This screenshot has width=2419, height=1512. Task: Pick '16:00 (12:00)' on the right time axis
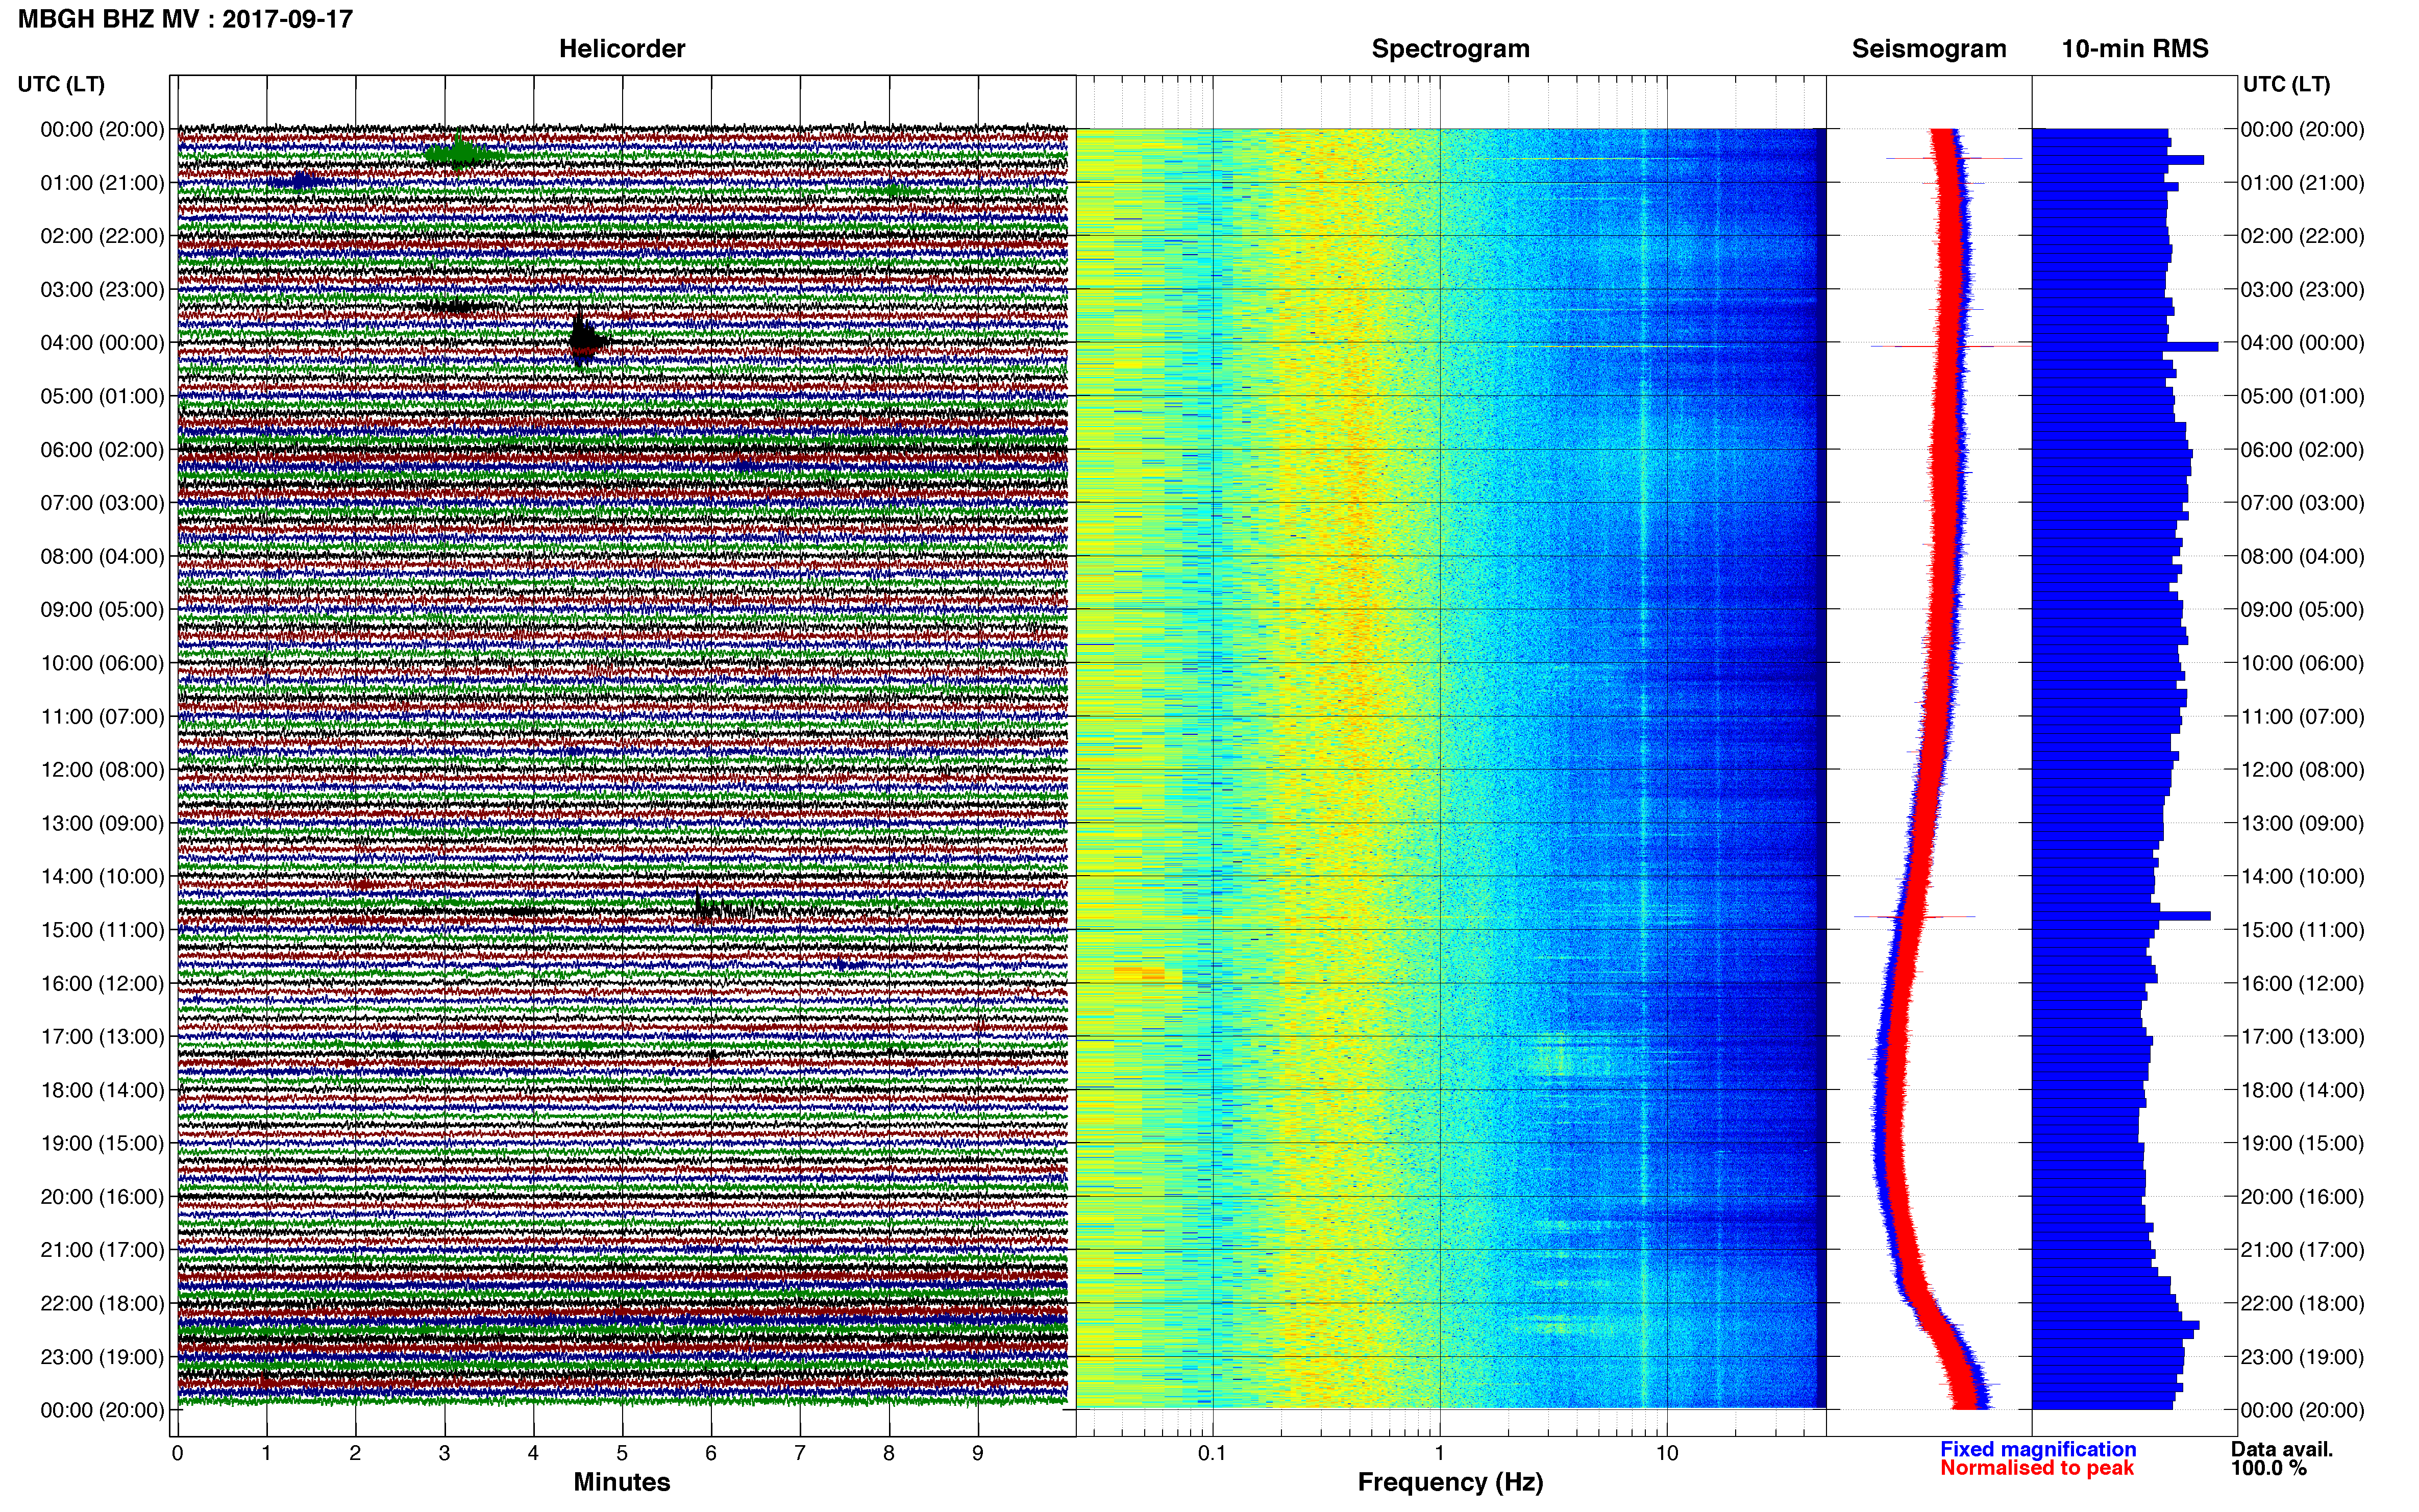coord(2302,983)
